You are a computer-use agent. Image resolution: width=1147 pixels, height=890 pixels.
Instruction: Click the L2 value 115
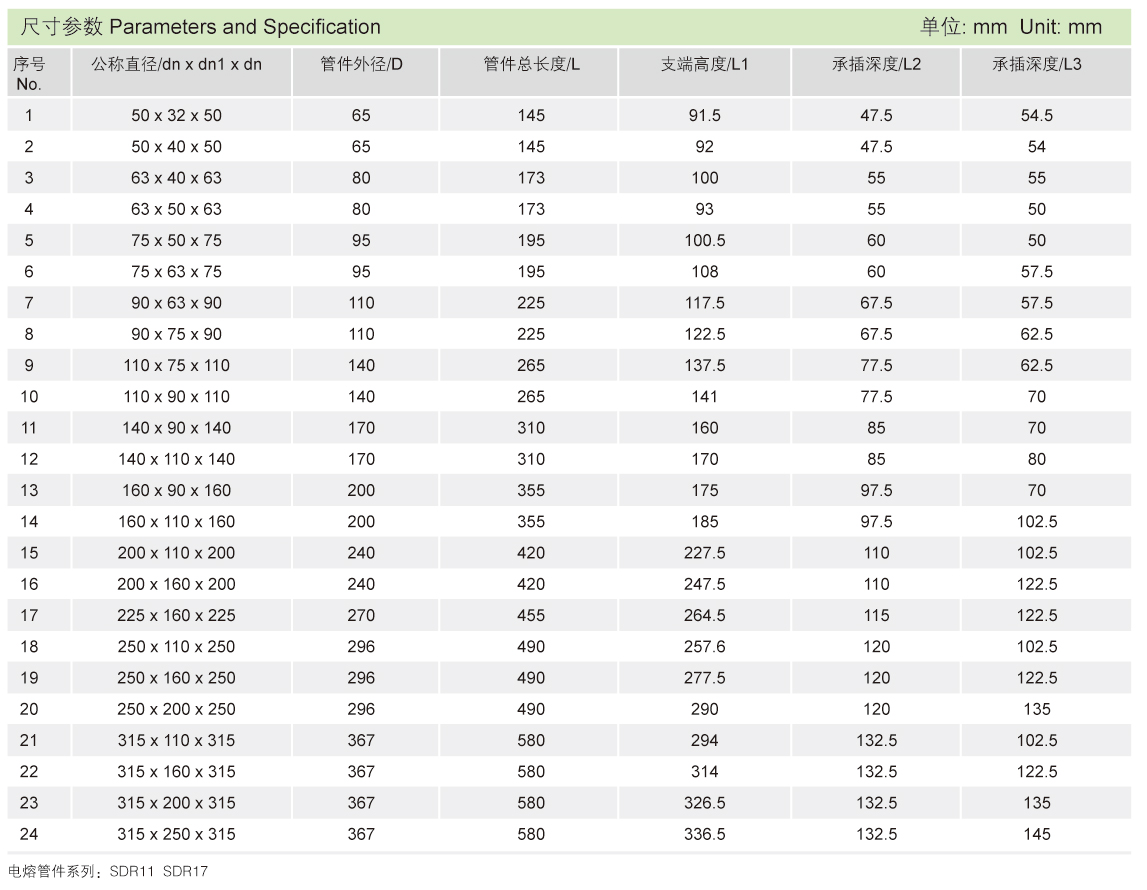tap(876, 615)
